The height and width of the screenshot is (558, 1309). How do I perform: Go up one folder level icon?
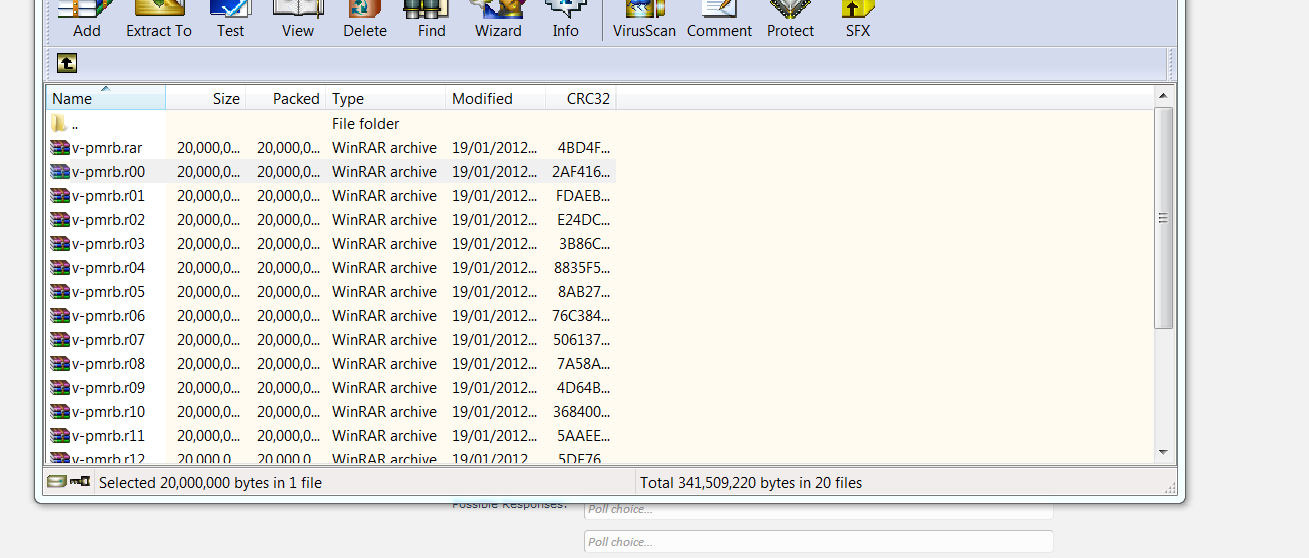point(67,63)
